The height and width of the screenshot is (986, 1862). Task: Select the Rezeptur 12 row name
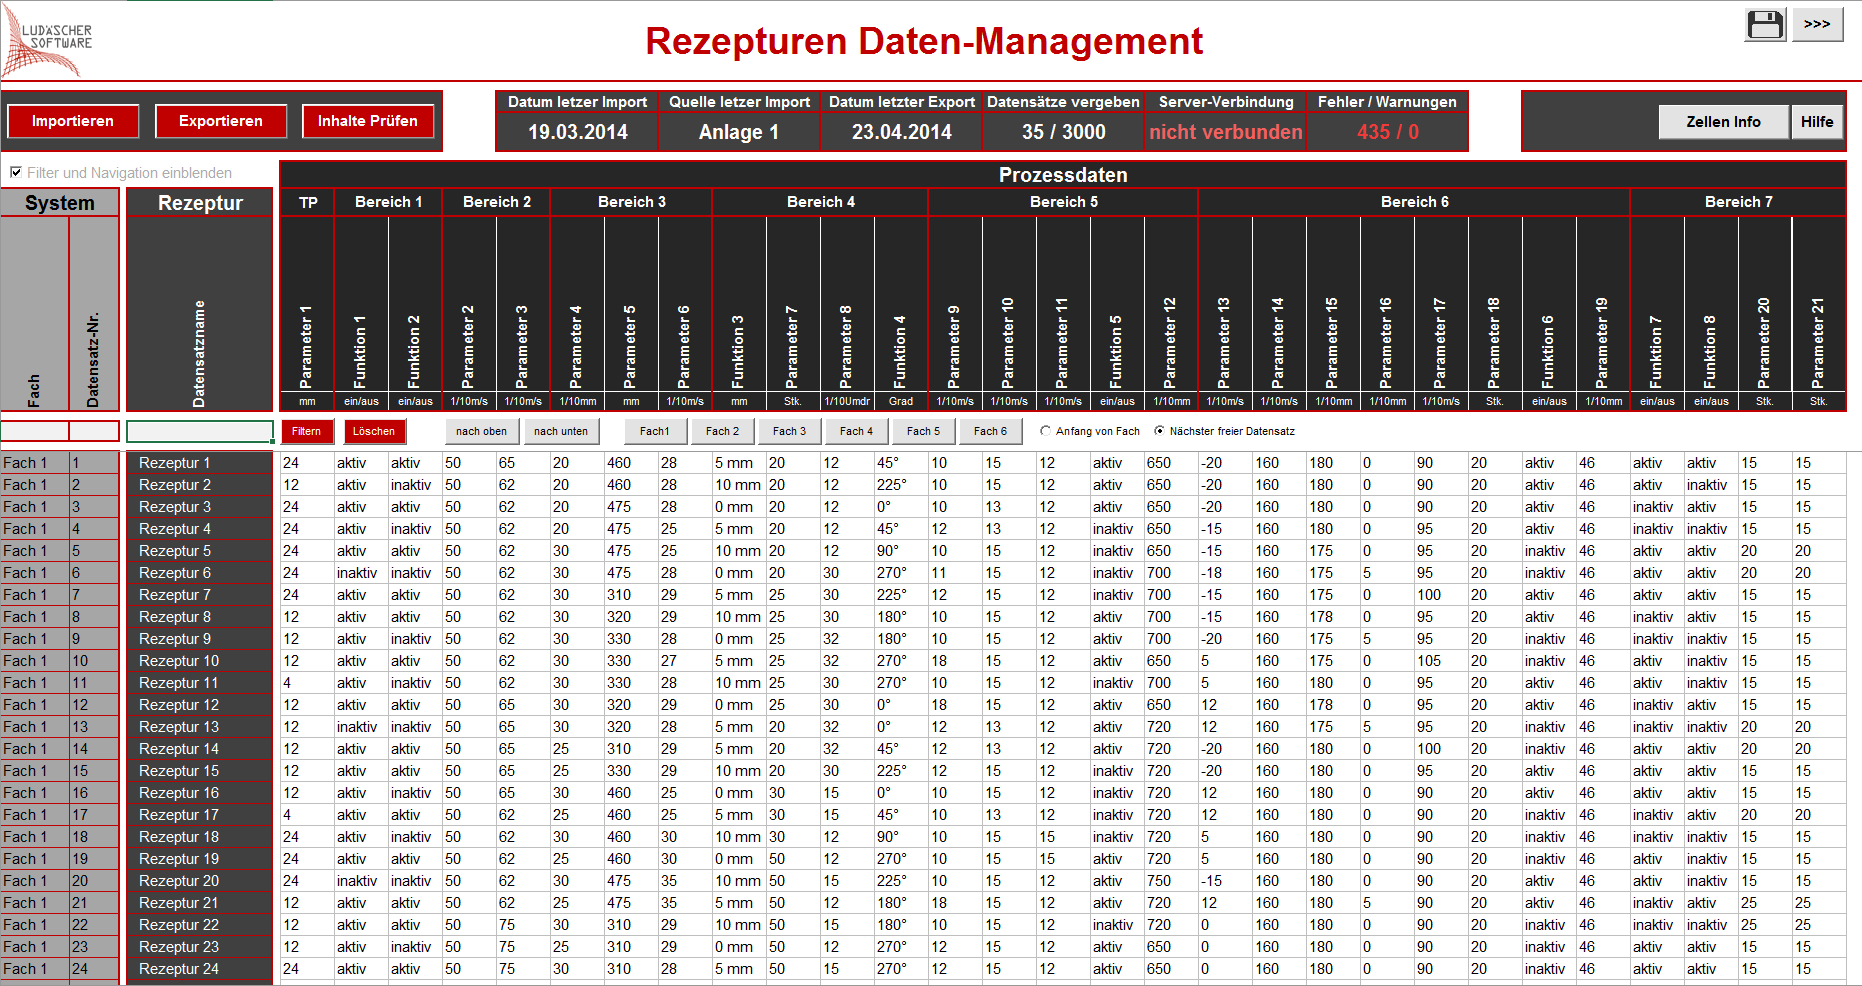[179, 705]
